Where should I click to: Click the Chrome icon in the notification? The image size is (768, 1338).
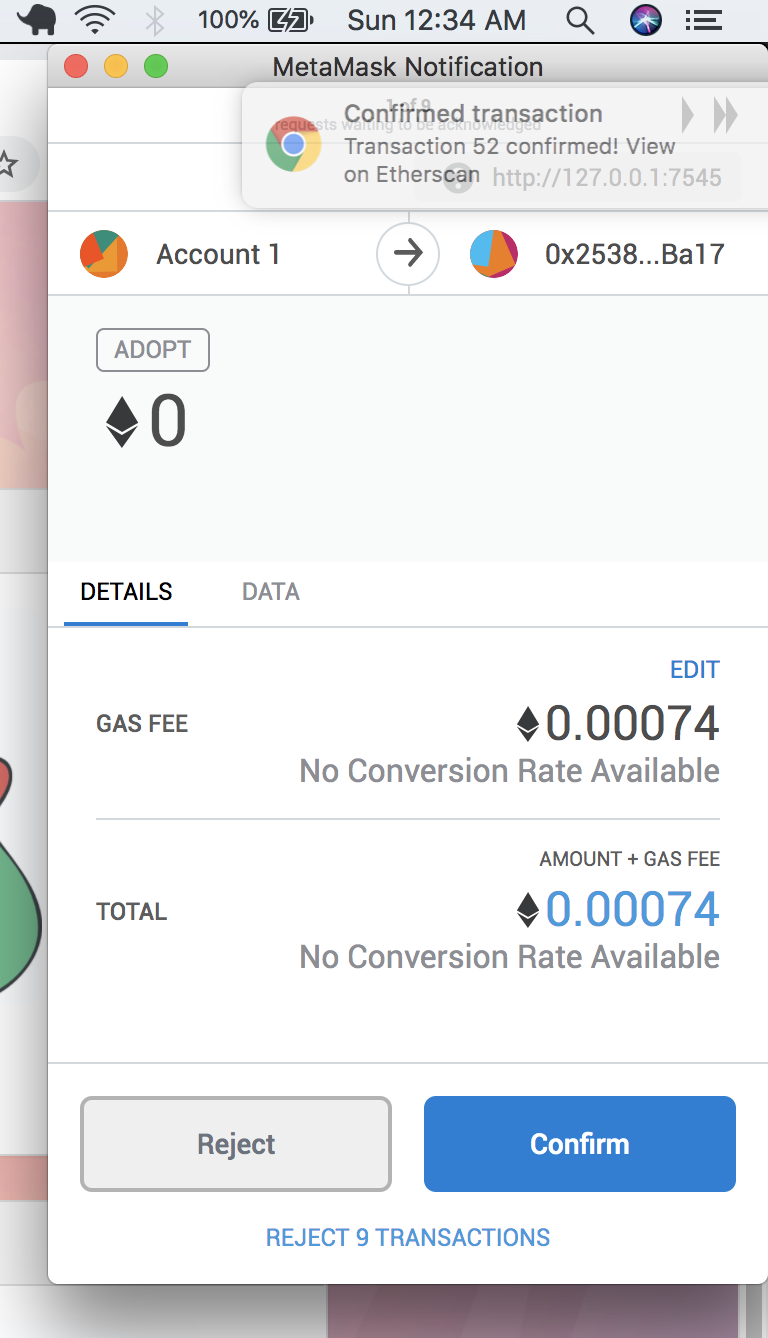point(293,145)
